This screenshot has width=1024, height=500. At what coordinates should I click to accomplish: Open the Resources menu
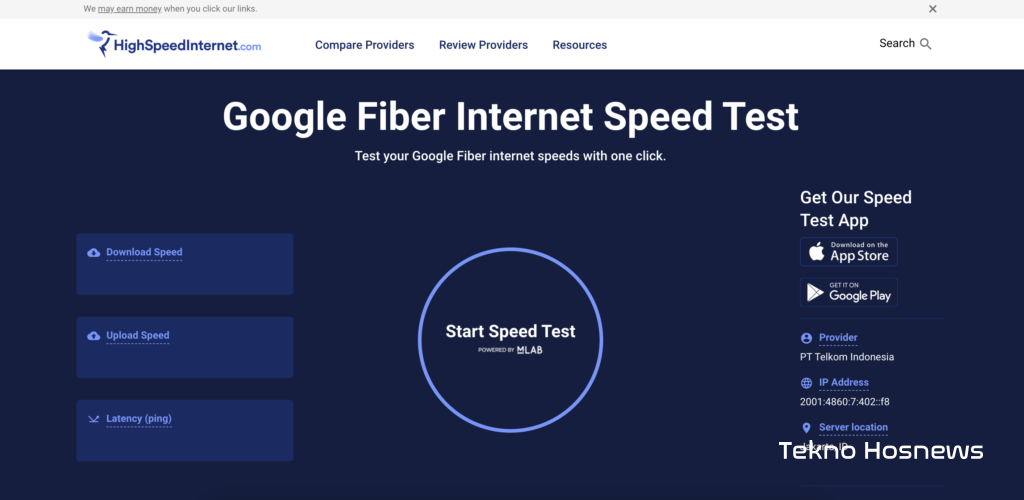click(x=580, y=45)
